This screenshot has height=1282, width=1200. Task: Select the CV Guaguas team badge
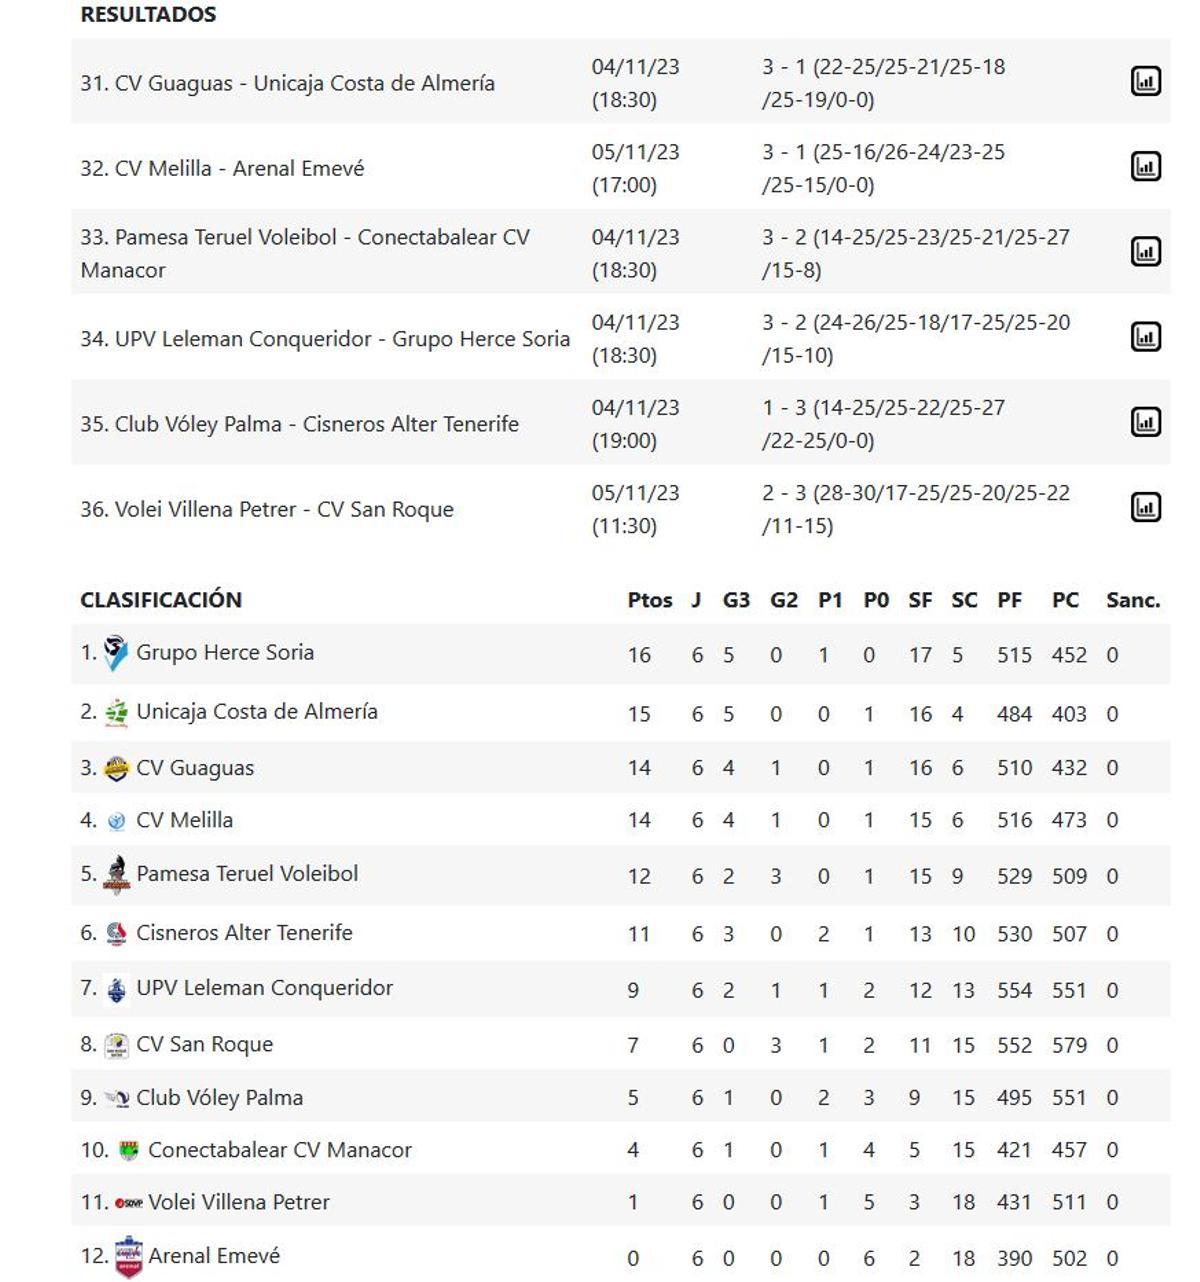[114, 767]
